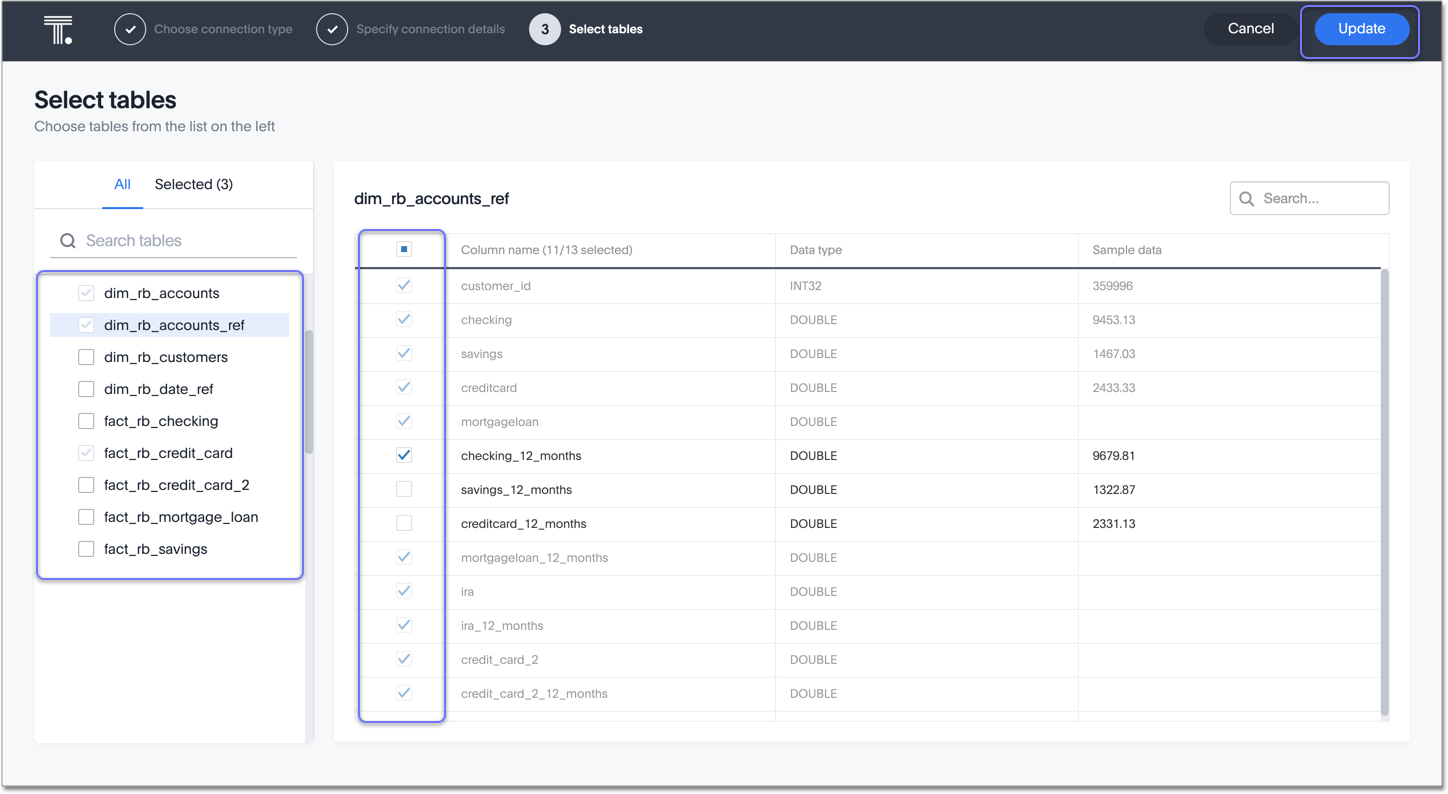This screenshot has height=794, width=1448.
Task: Click the magnifier icon in Search tables box
Action: click(67, 240)
